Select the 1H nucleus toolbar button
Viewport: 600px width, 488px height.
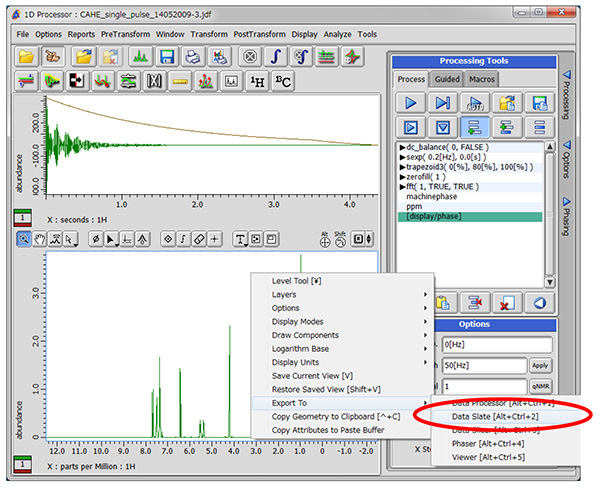tap(257, 81)
